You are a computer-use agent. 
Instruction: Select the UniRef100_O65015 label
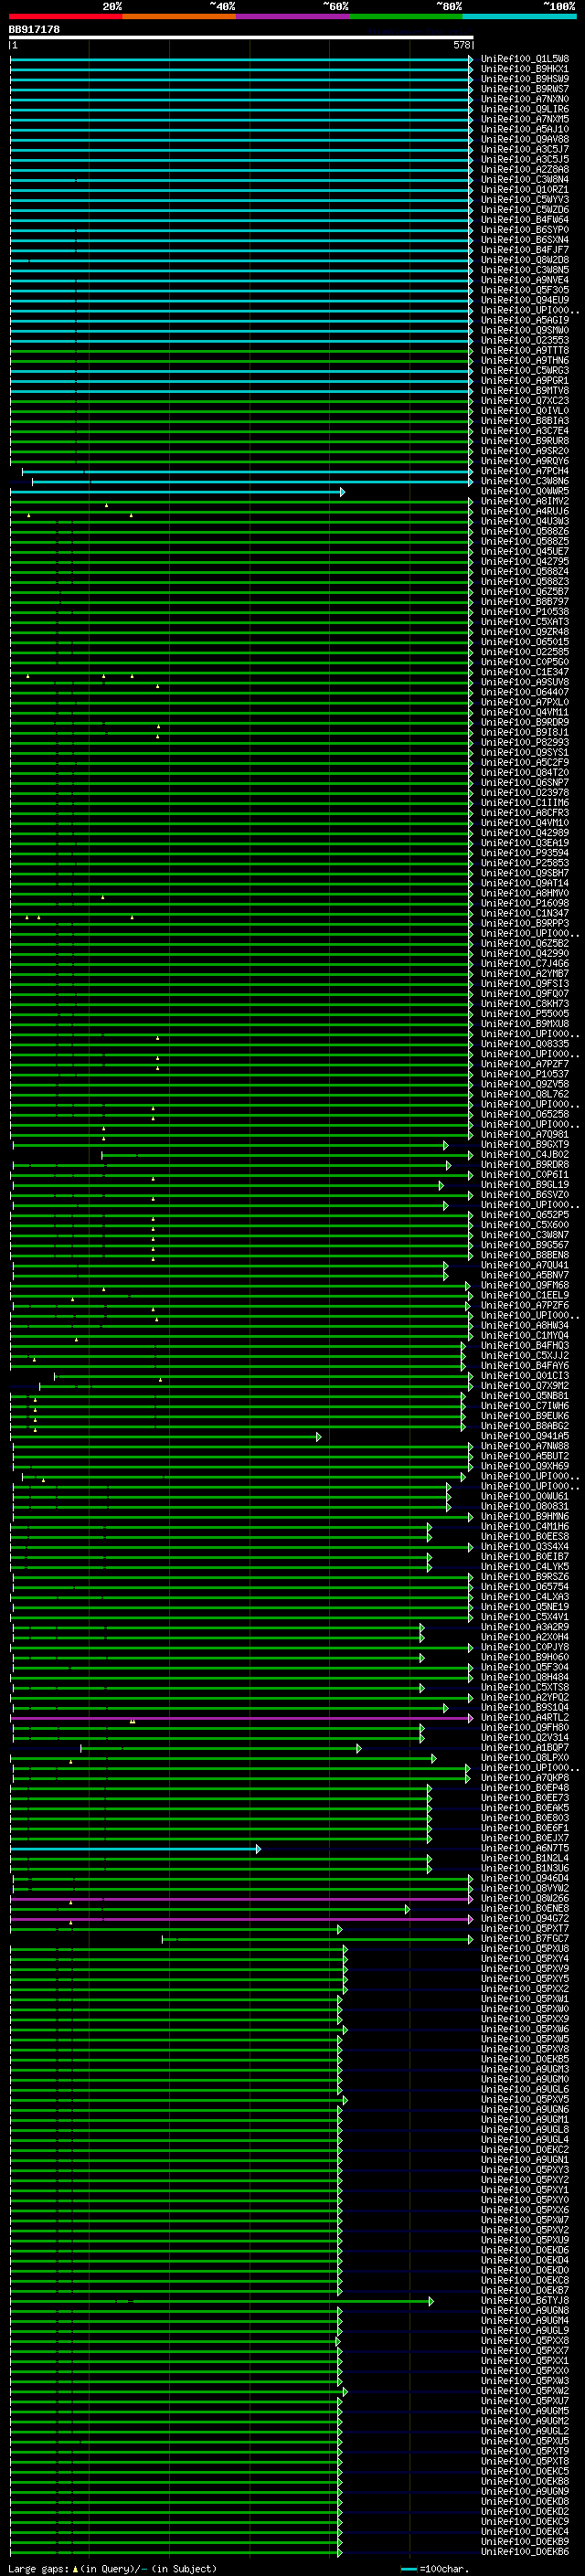click(x=525, y=642)
